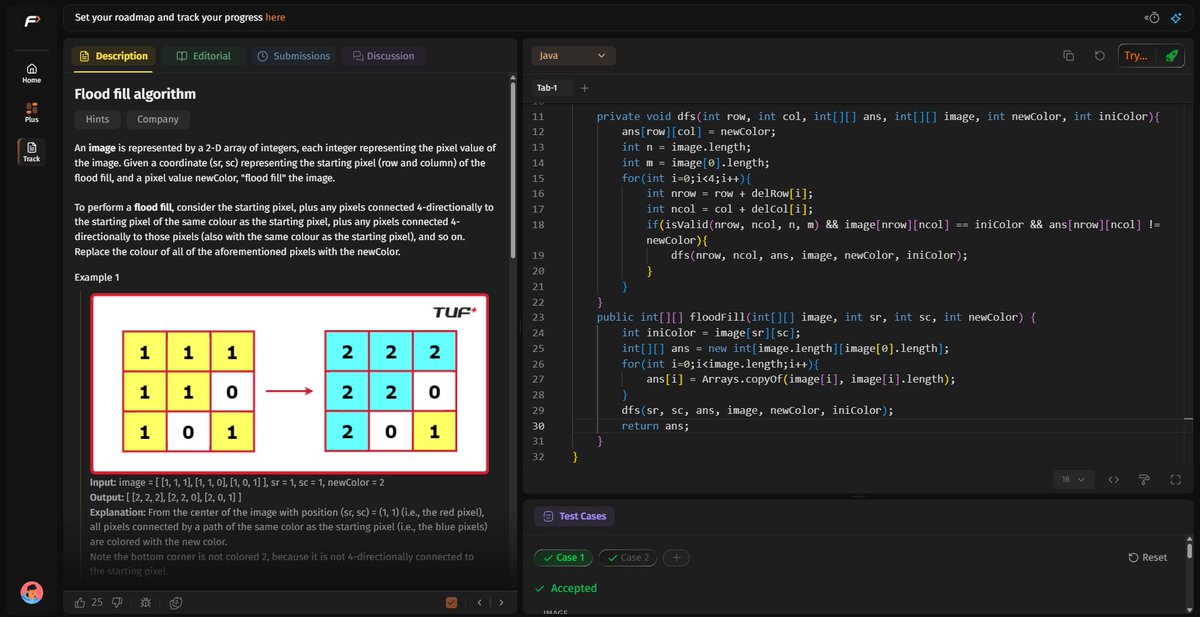Image resolution: width=1200 pixels, height=617 pixels.
Task: Select Tab-1 in the editor
Action: click(x=548, y=88)
